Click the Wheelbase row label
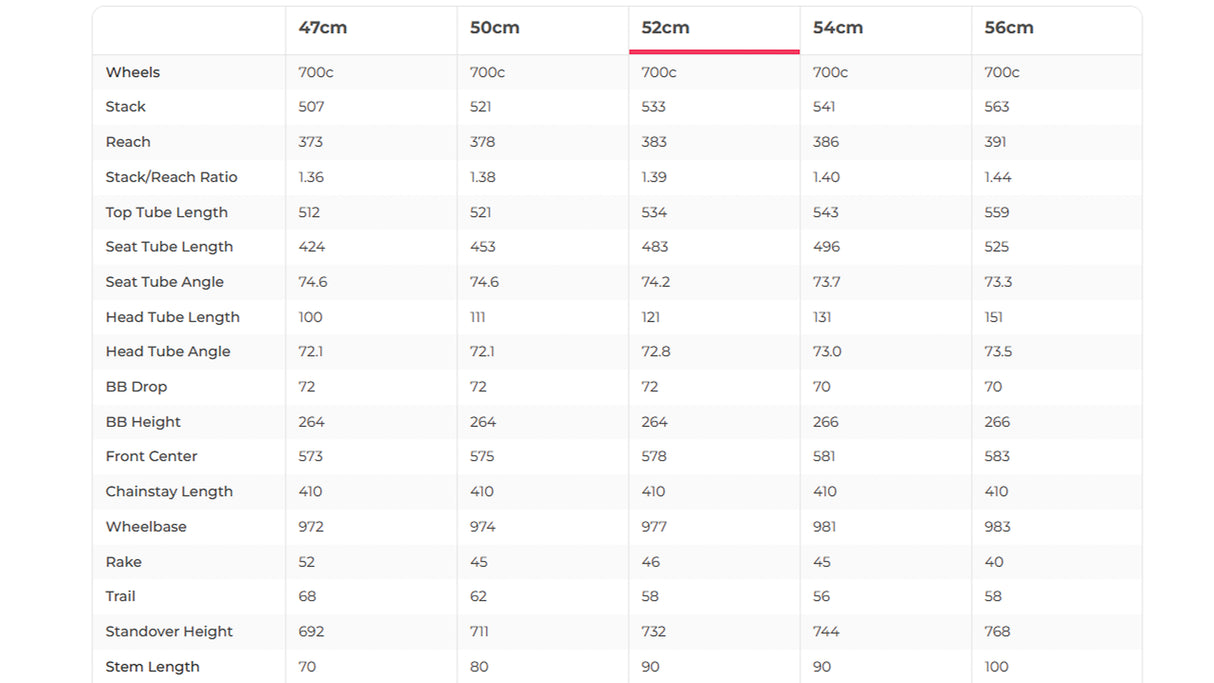 pos(146,526)
